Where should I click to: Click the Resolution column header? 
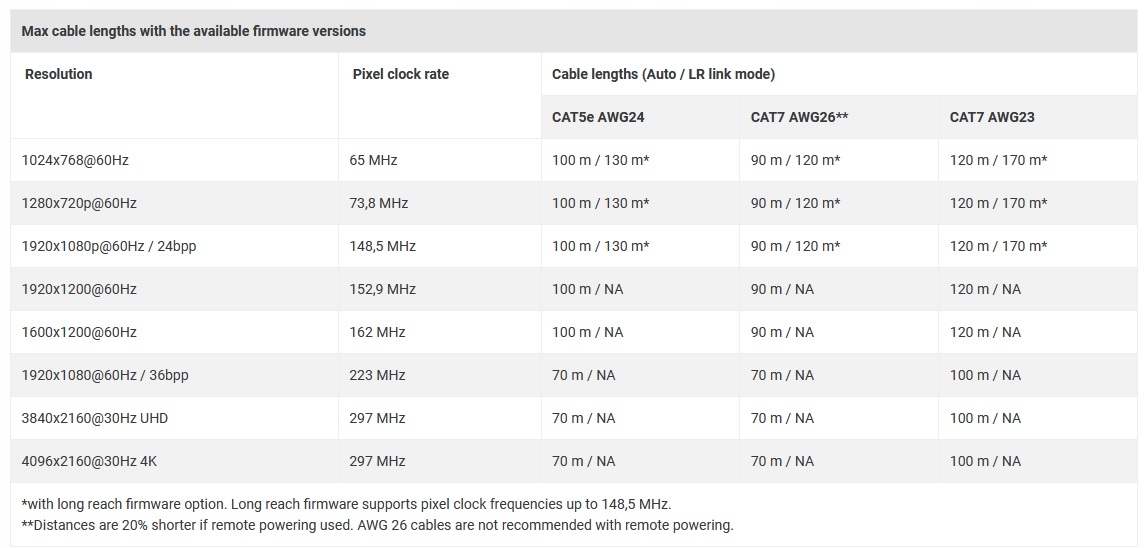[x=59, y=74]
